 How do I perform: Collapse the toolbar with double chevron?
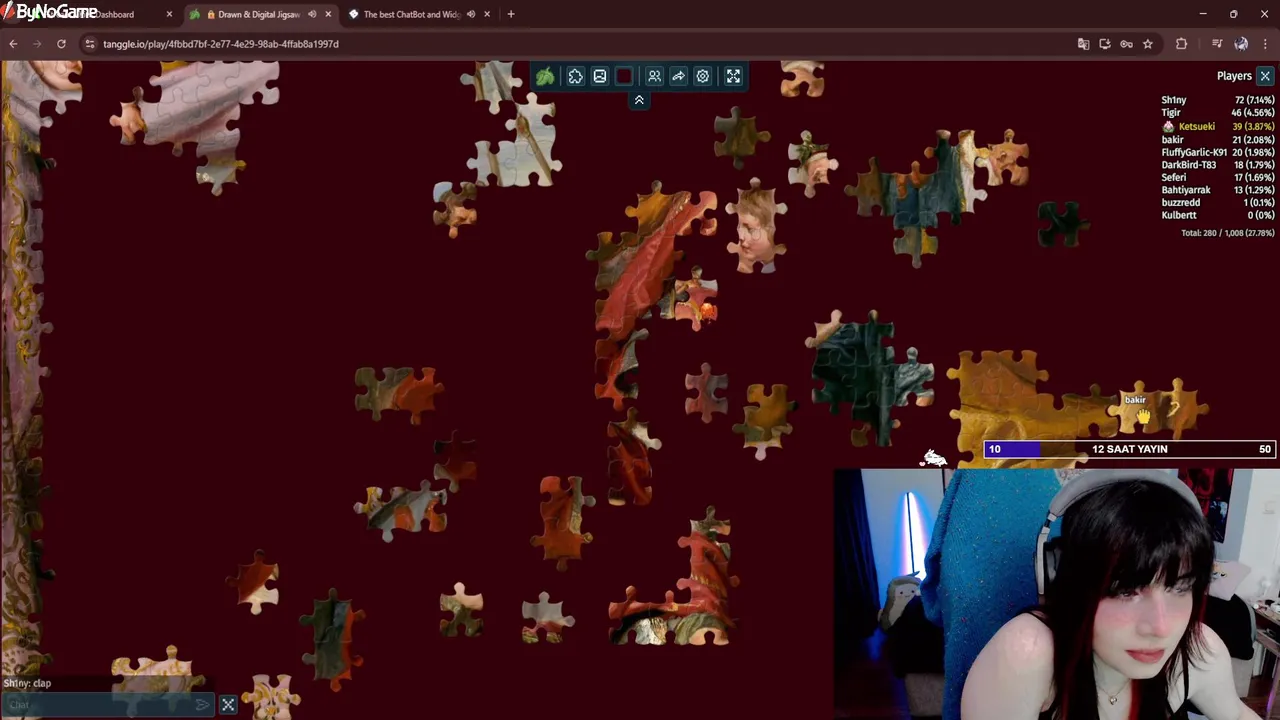click(x=639, y=100)
